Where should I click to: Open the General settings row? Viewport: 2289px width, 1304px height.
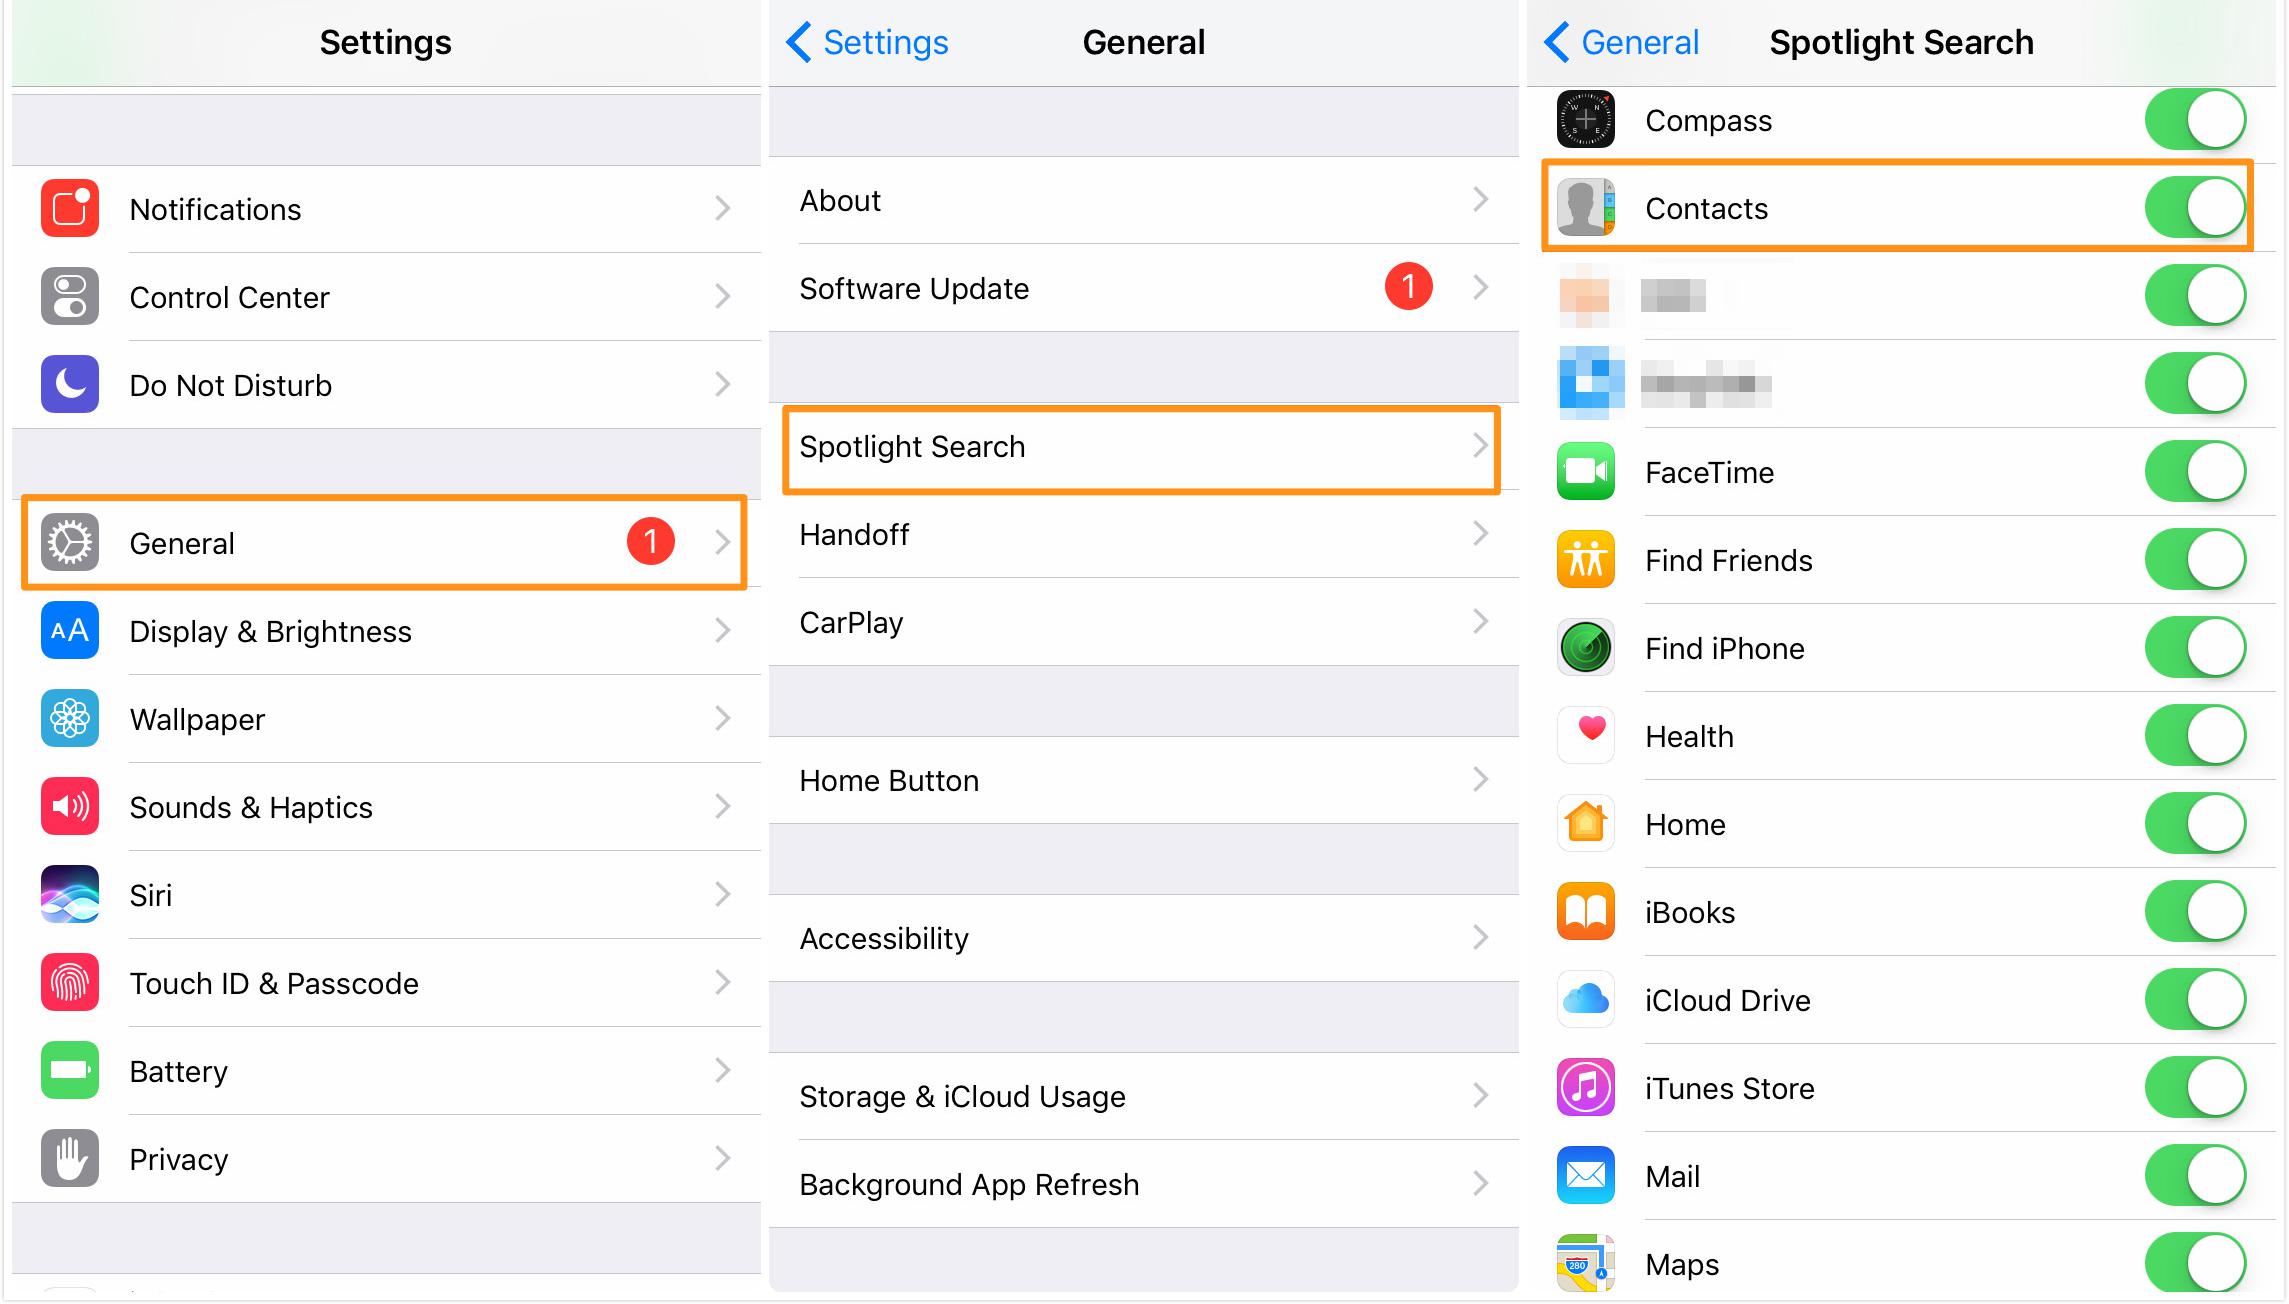pyautogui.click(x=384, y=543)
